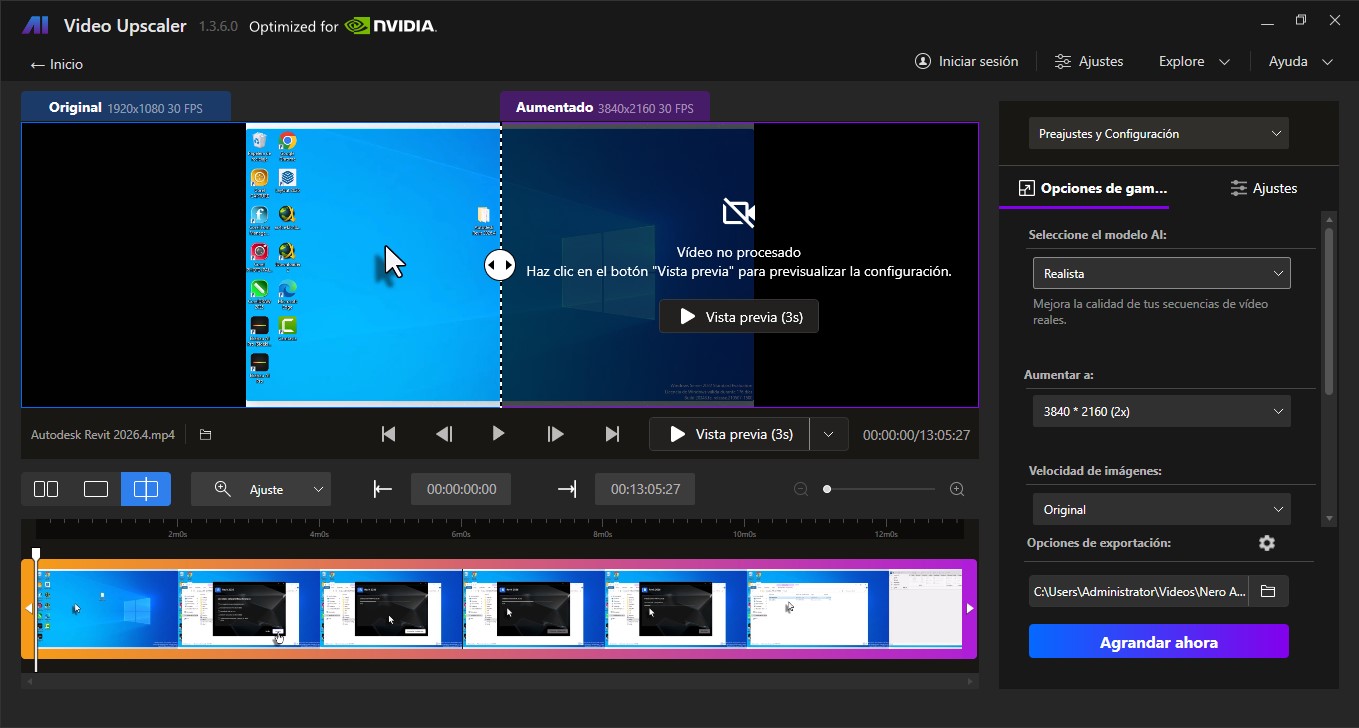Jump to the first frame with skip-back control
1359x728 pixels.
(x=388, y=433)
